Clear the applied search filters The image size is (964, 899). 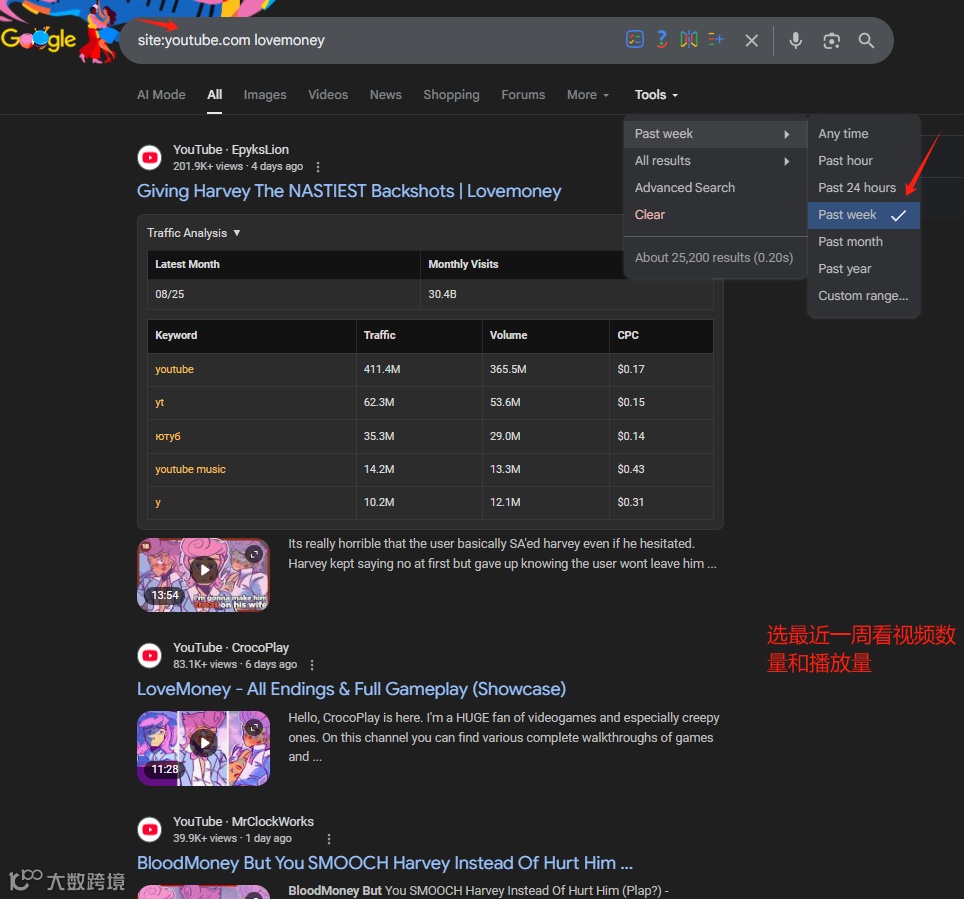point(650,215)
